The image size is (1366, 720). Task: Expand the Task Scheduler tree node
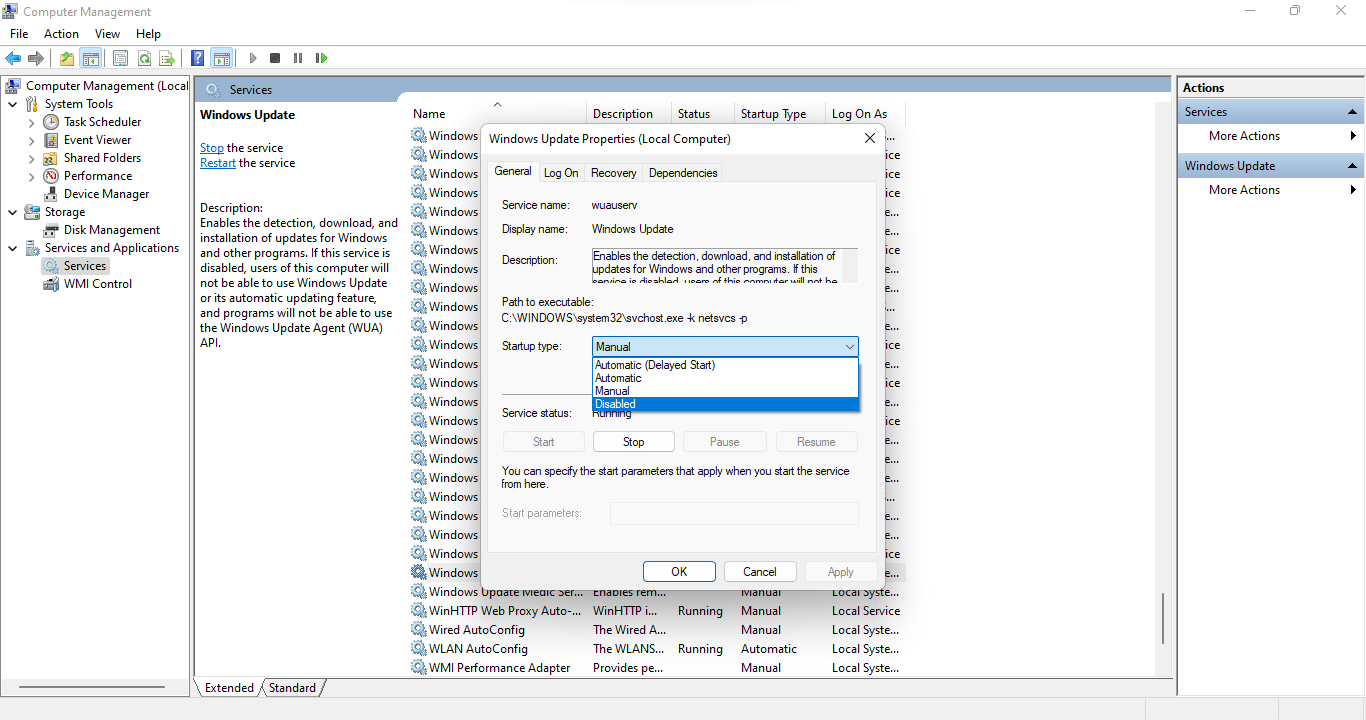coord(32,122)
